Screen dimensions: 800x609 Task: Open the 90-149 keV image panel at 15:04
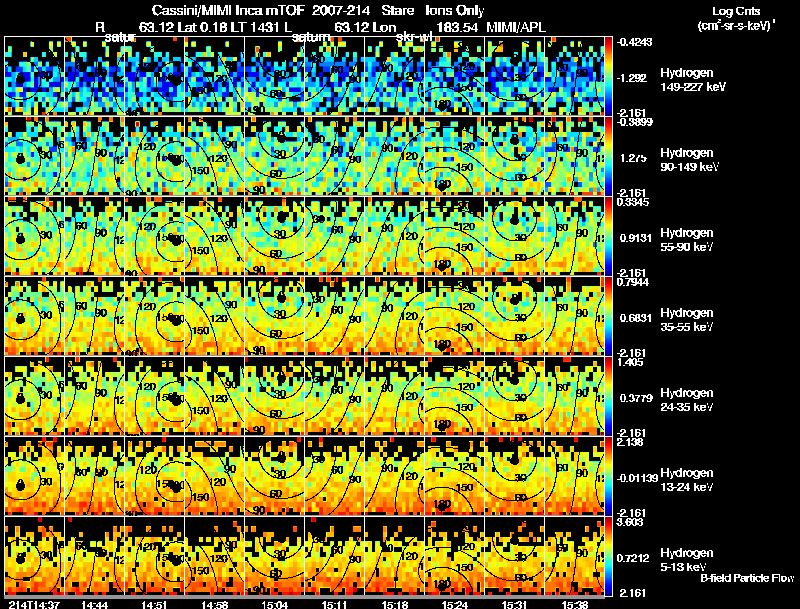[x=274, y=156]
